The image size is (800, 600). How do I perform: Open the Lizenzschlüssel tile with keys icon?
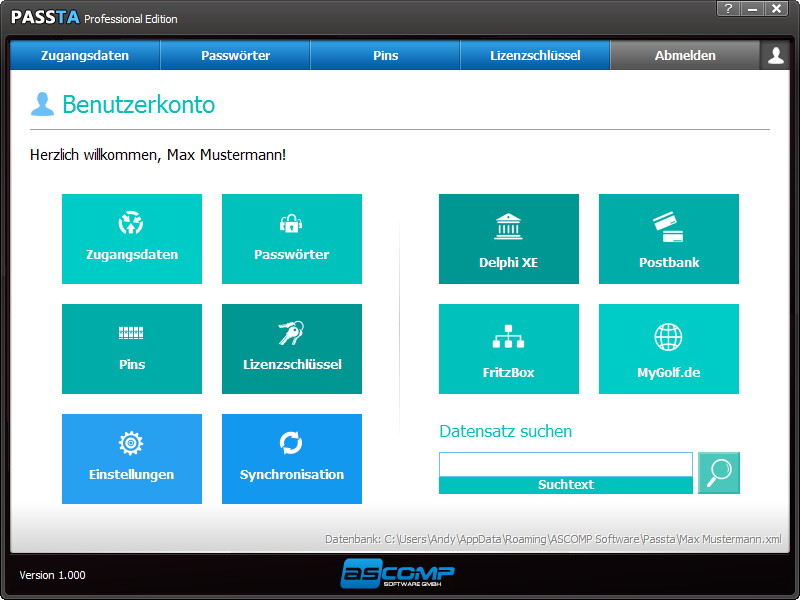tap(292, 349)
